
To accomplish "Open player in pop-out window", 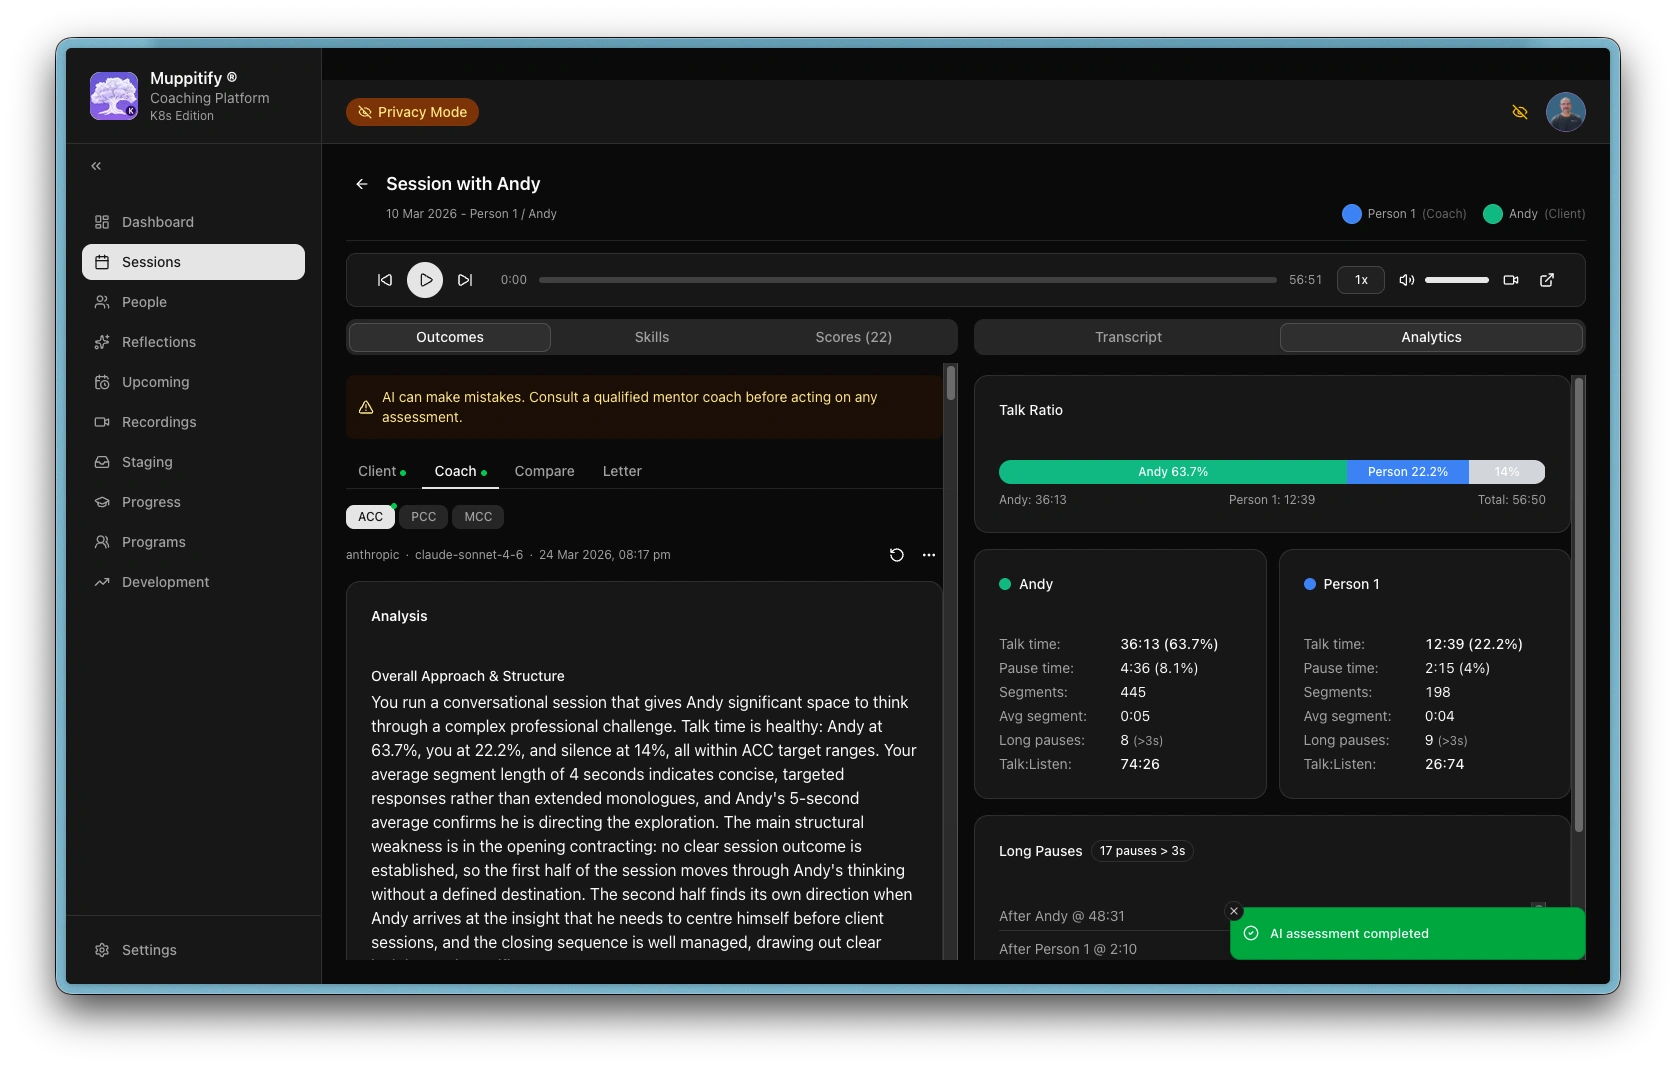I will (1547, 280).
